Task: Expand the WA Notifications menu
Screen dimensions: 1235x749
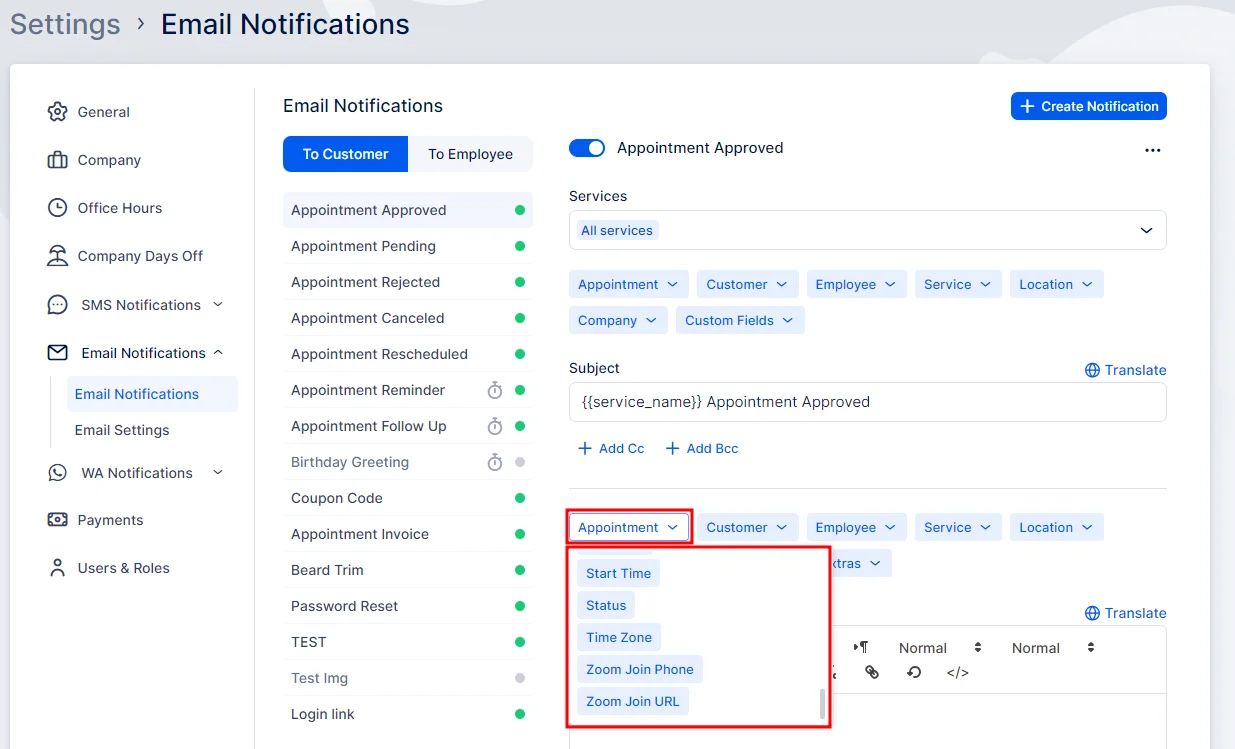Action: (137, 473)
